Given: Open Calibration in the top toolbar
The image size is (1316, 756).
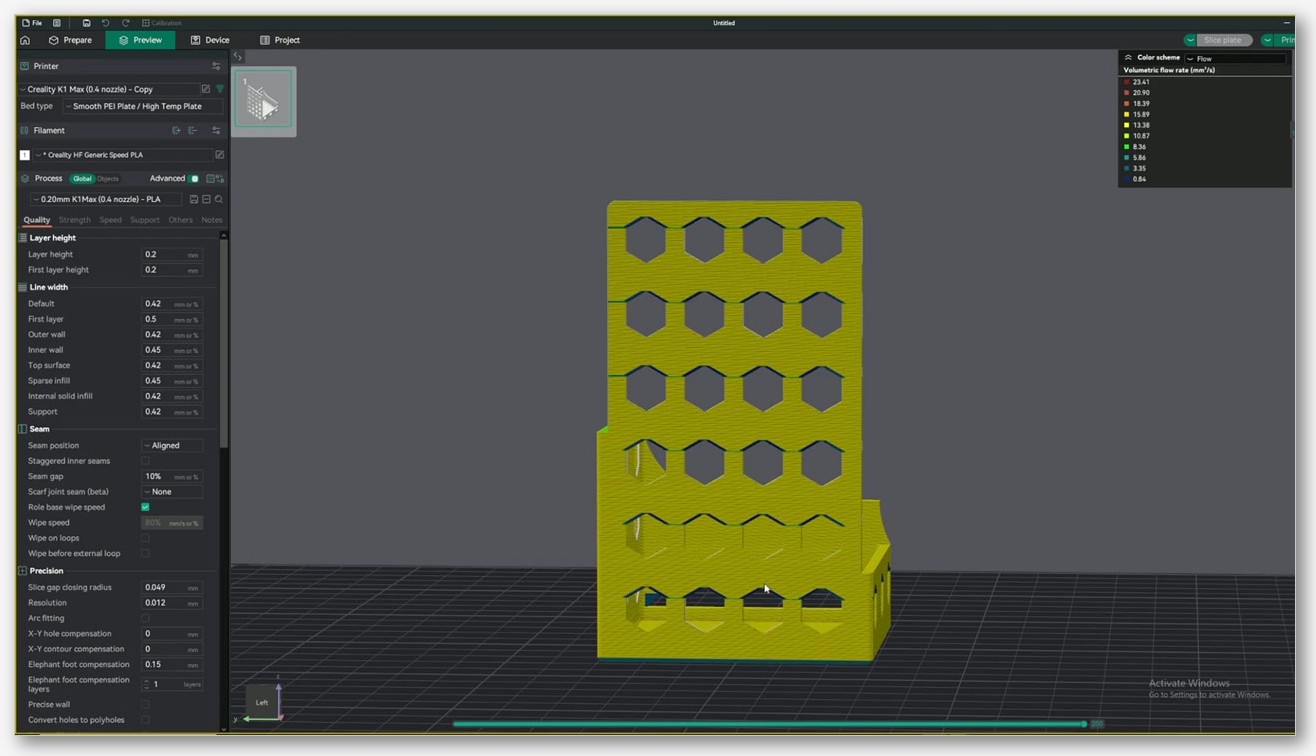Looking at the screenshot, I should [x=162, y=23].
